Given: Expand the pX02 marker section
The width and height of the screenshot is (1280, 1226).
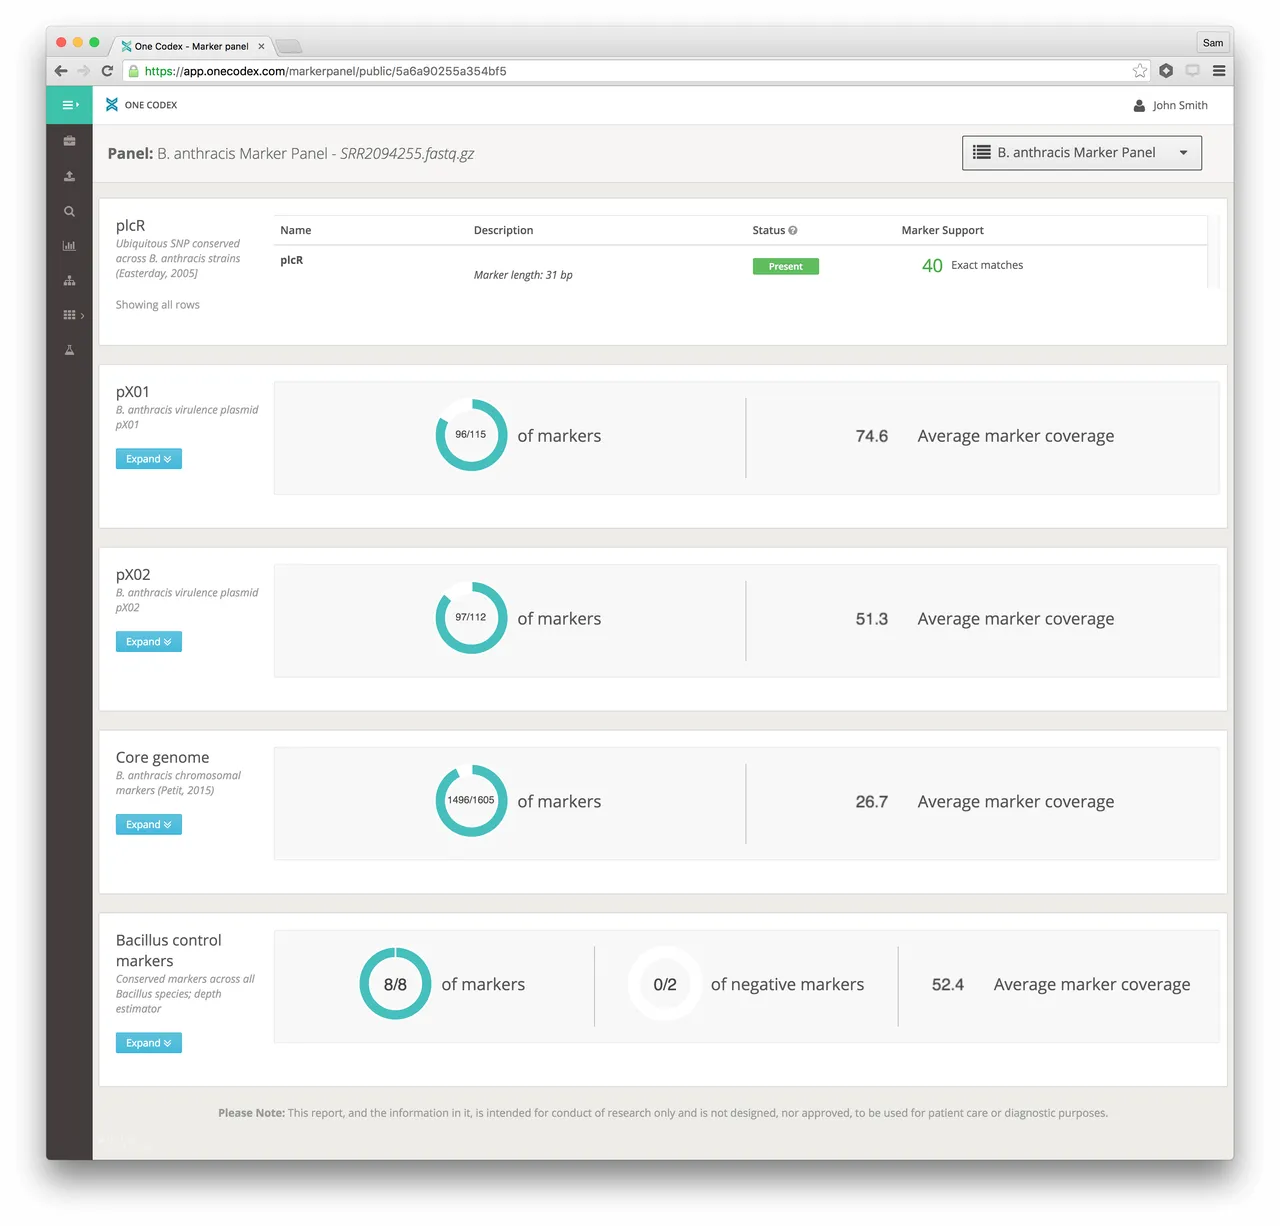Looking at the screenshot, I should tap(149, 642).
